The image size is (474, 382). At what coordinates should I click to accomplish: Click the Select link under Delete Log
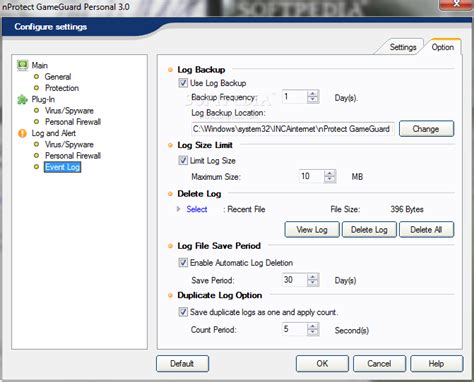point(197,209)
